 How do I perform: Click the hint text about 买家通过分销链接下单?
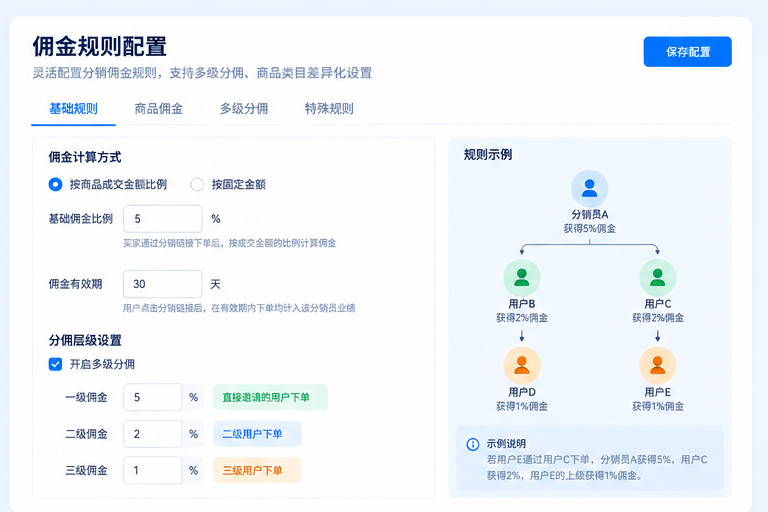[x=229, y=243]
